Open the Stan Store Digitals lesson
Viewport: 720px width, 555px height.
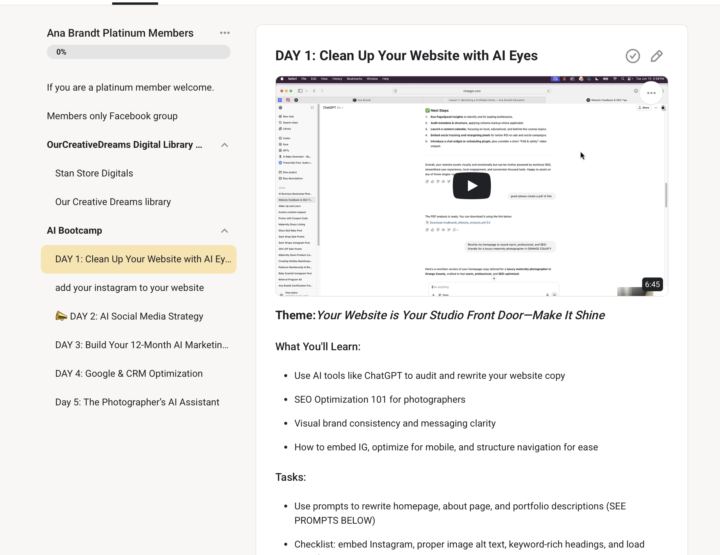click(94, 173)
